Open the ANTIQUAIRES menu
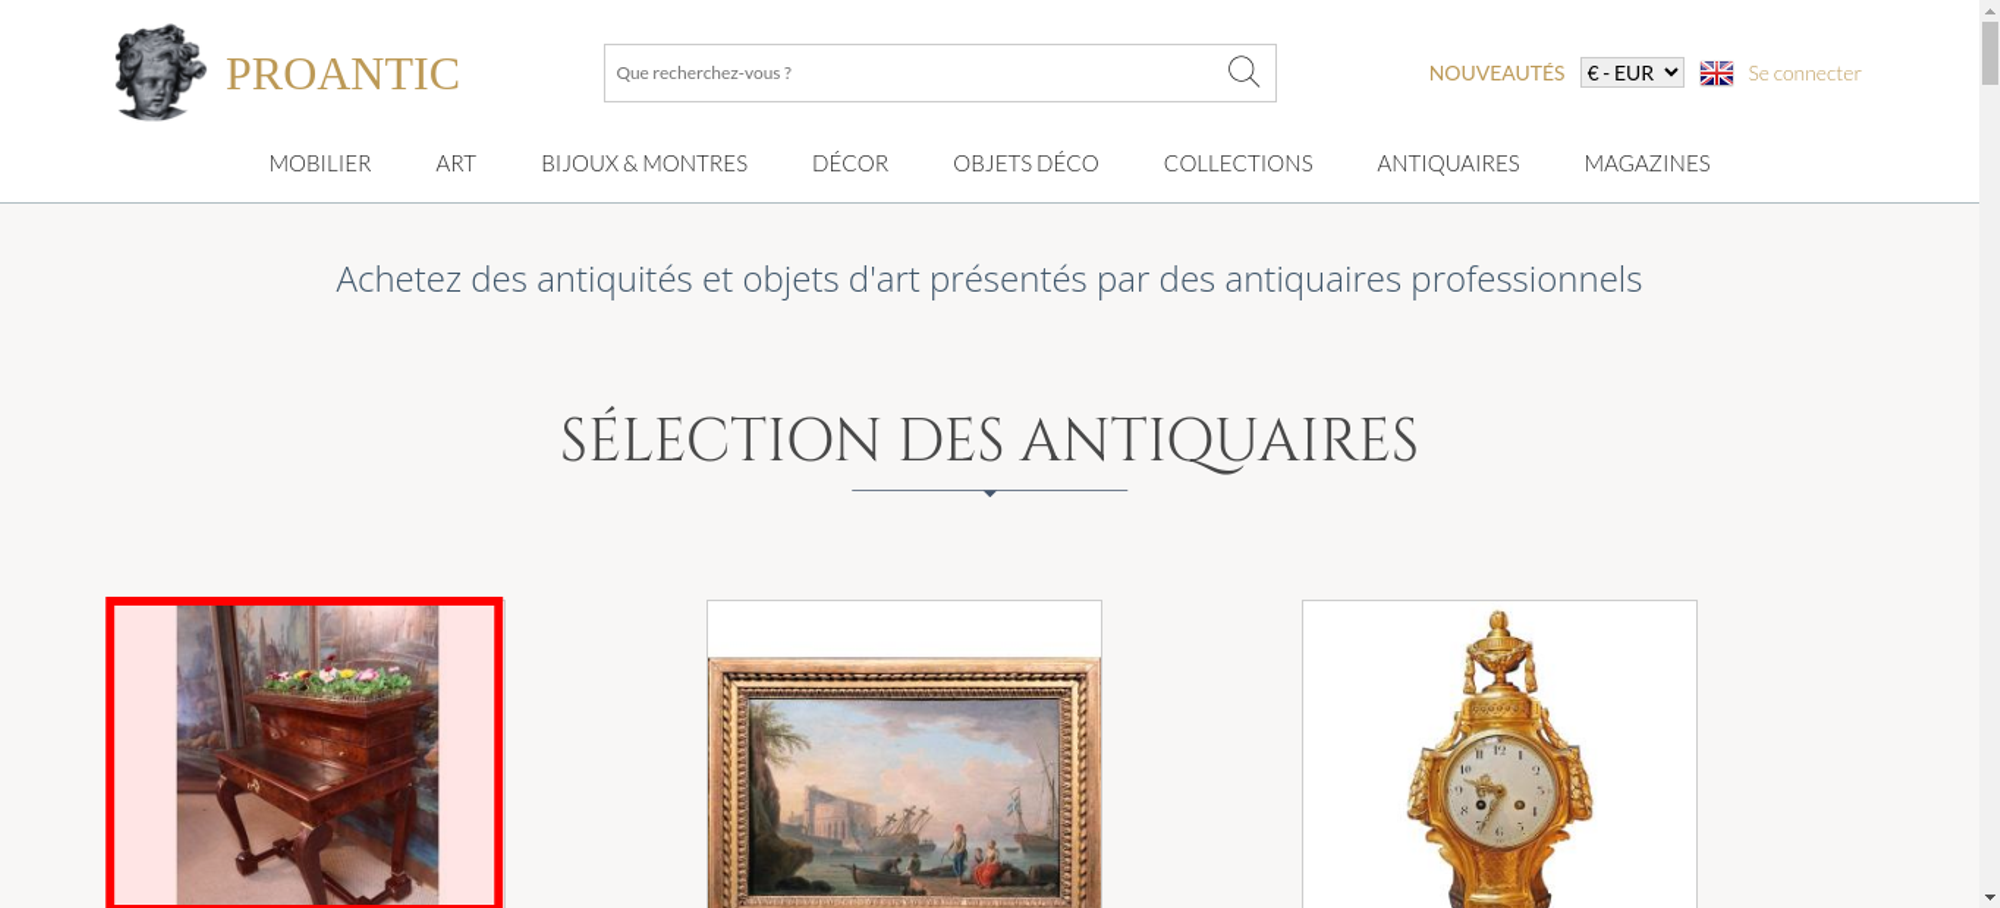 click(1448, 163)
